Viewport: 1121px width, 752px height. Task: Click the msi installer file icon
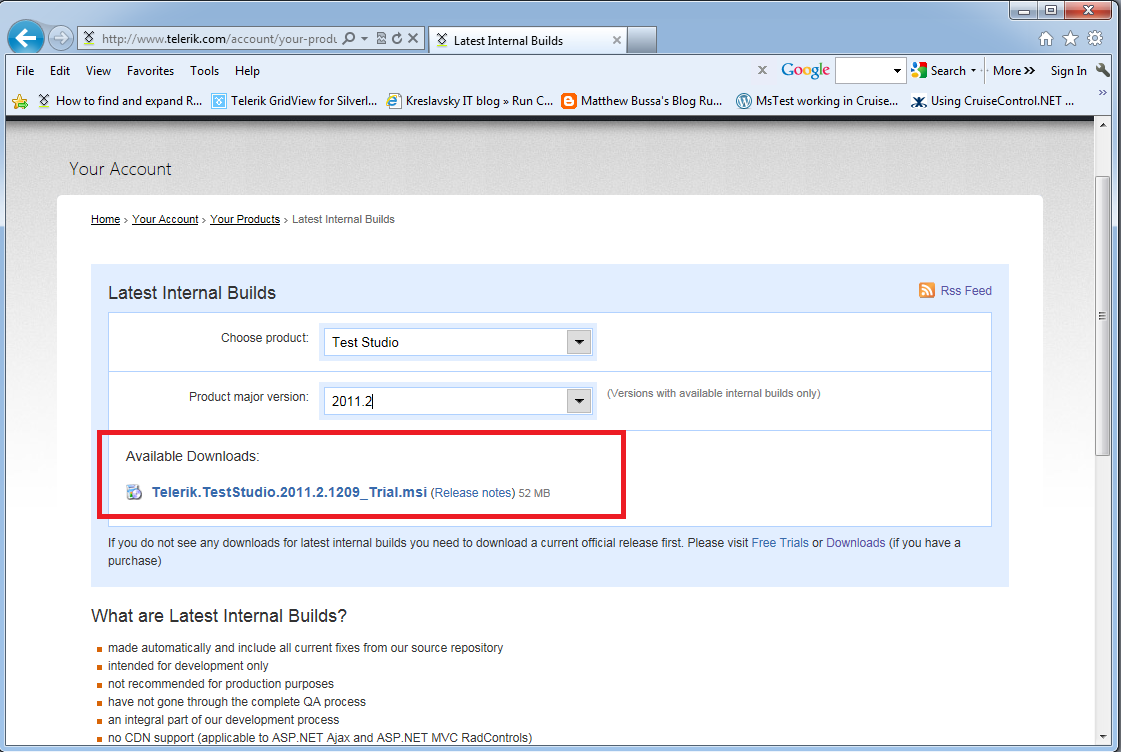click(134, 493)
